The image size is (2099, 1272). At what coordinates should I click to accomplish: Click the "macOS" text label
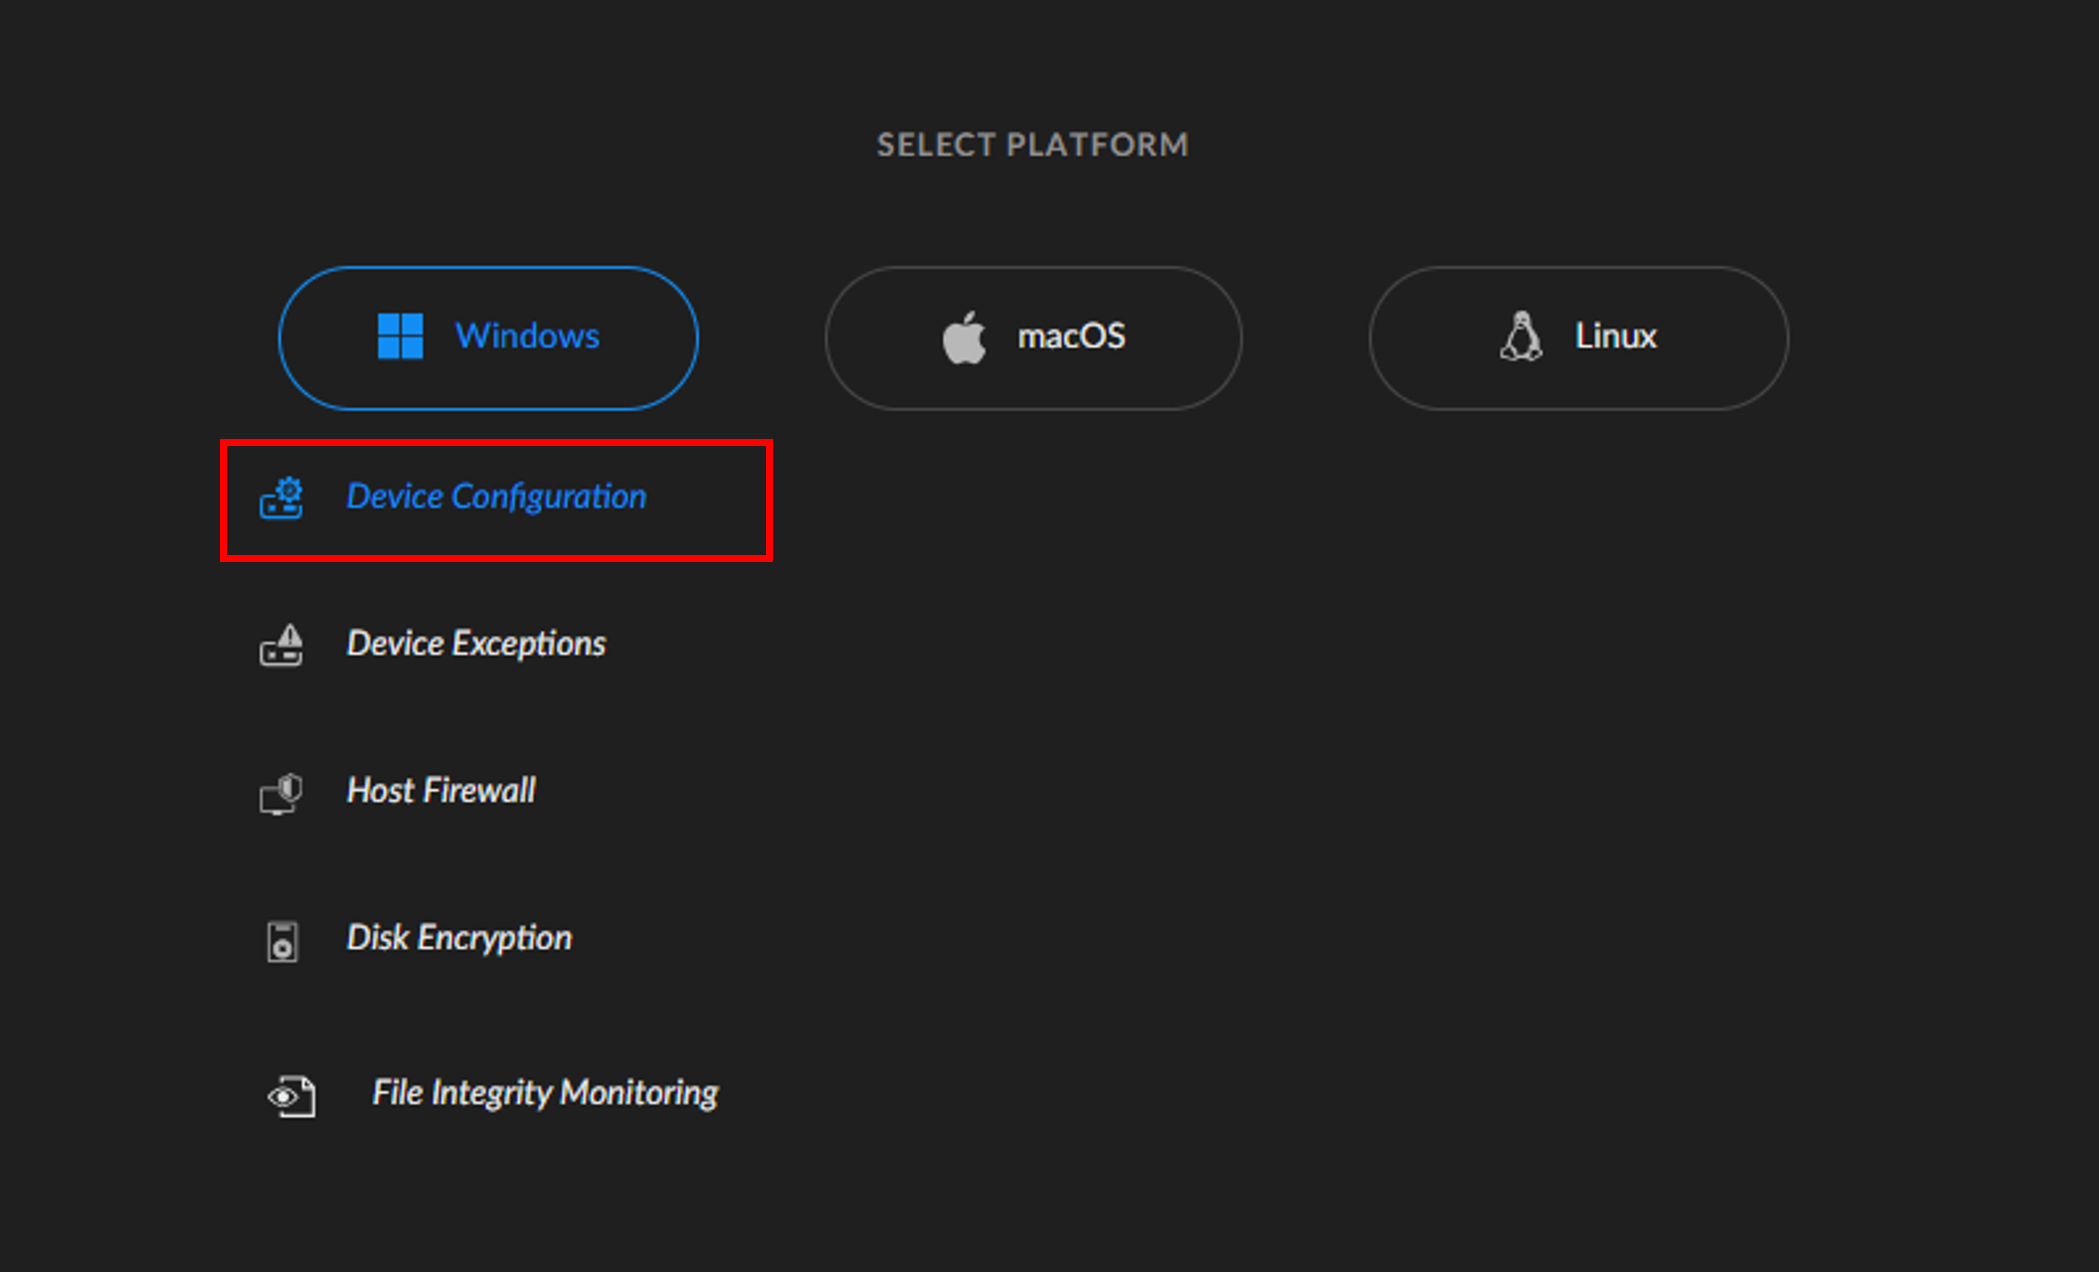point(1071,336)
